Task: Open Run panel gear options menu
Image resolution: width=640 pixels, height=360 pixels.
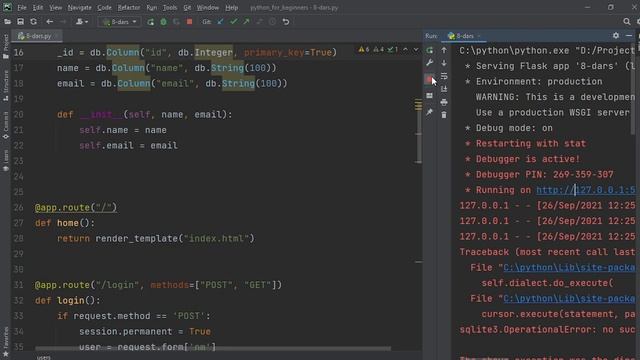Action: point(616,36)
